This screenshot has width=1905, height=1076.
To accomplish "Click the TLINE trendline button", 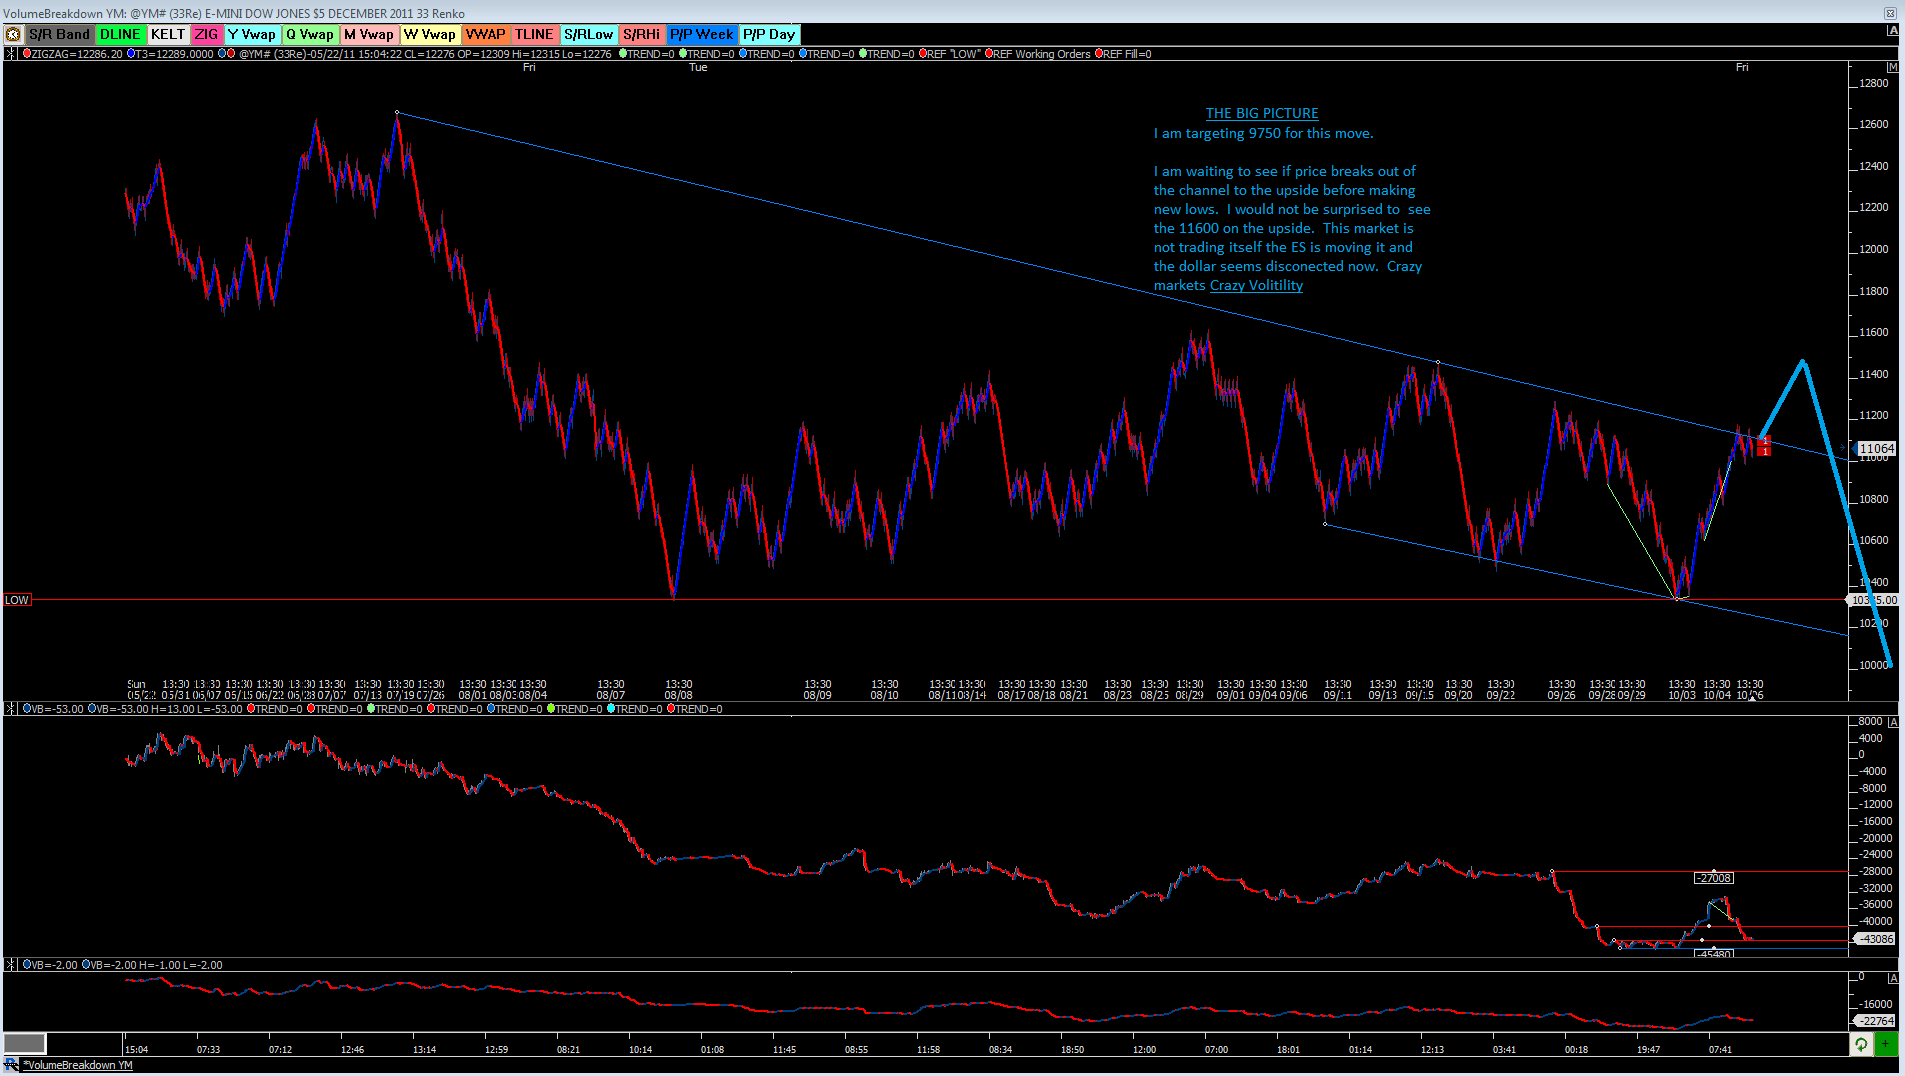I will click(x=535, y=35).
